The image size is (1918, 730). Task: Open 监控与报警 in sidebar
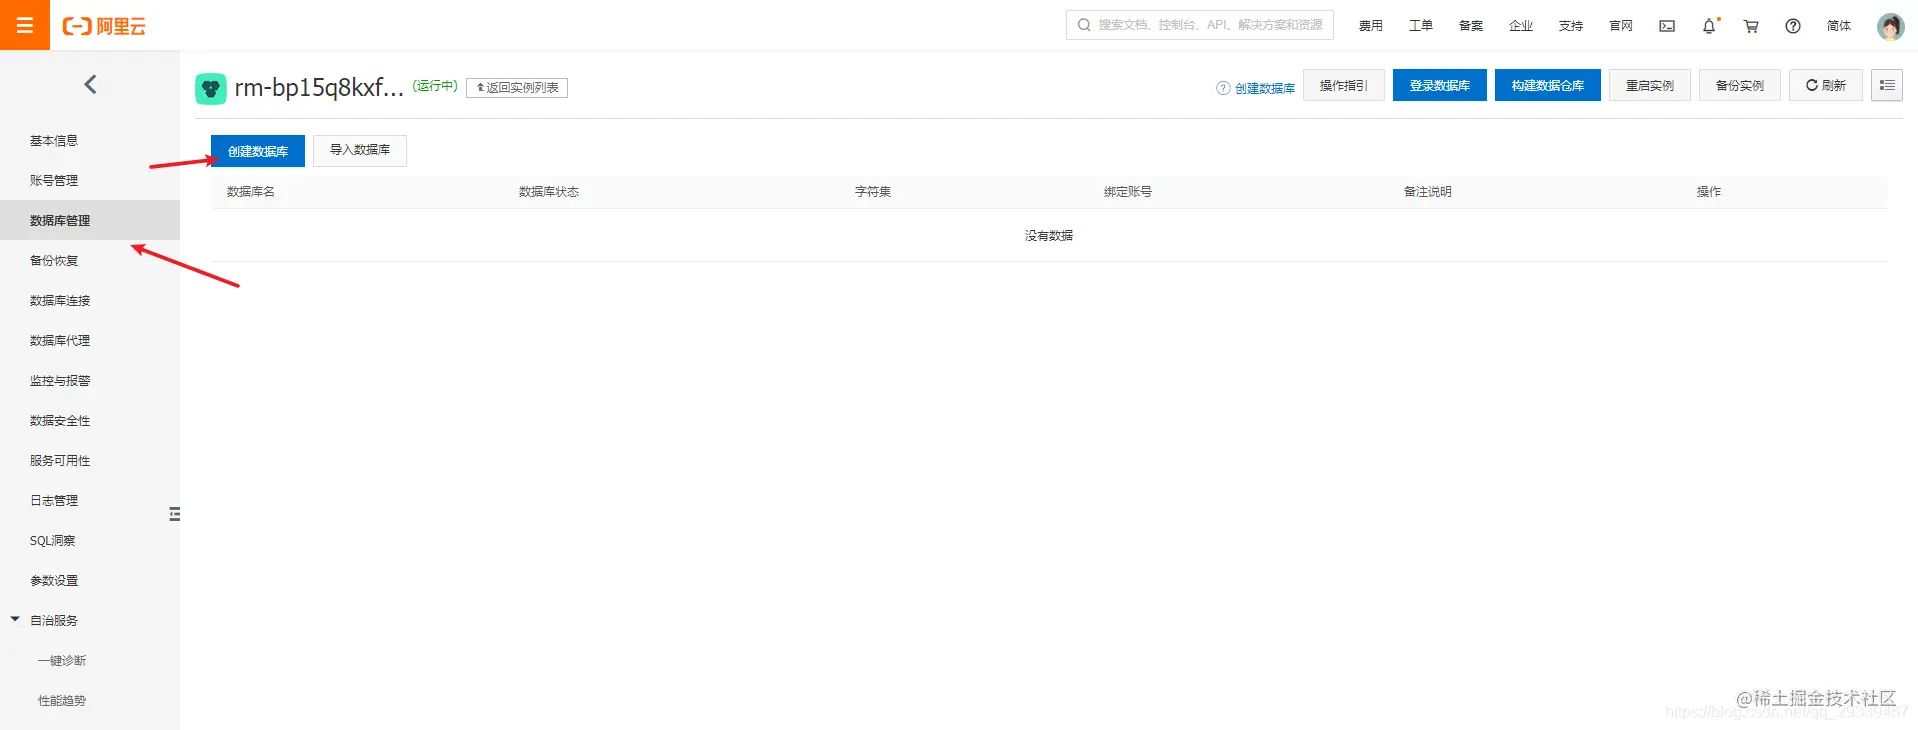pyautogui.click(x=60, y=381)
